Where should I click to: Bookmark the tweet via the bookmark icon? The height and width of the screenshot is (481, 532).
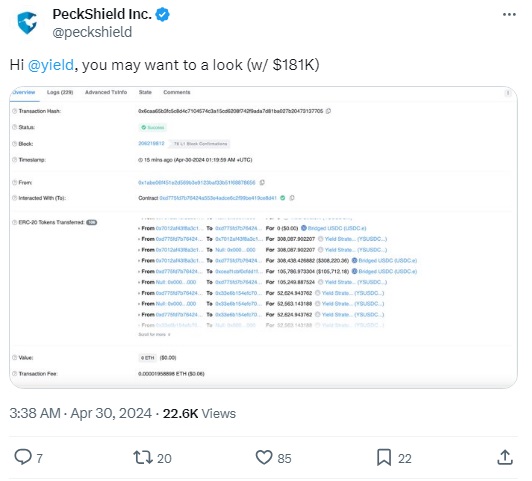point(384,457)
